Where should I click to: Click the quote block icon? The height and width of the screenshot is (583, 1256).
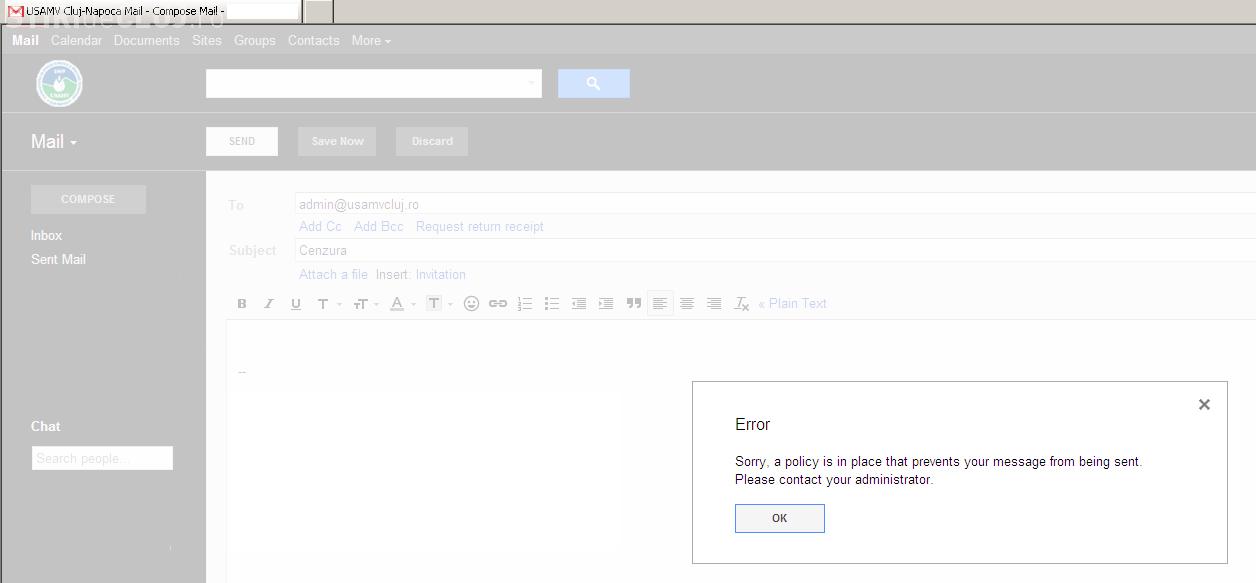[x=633, y=304]
